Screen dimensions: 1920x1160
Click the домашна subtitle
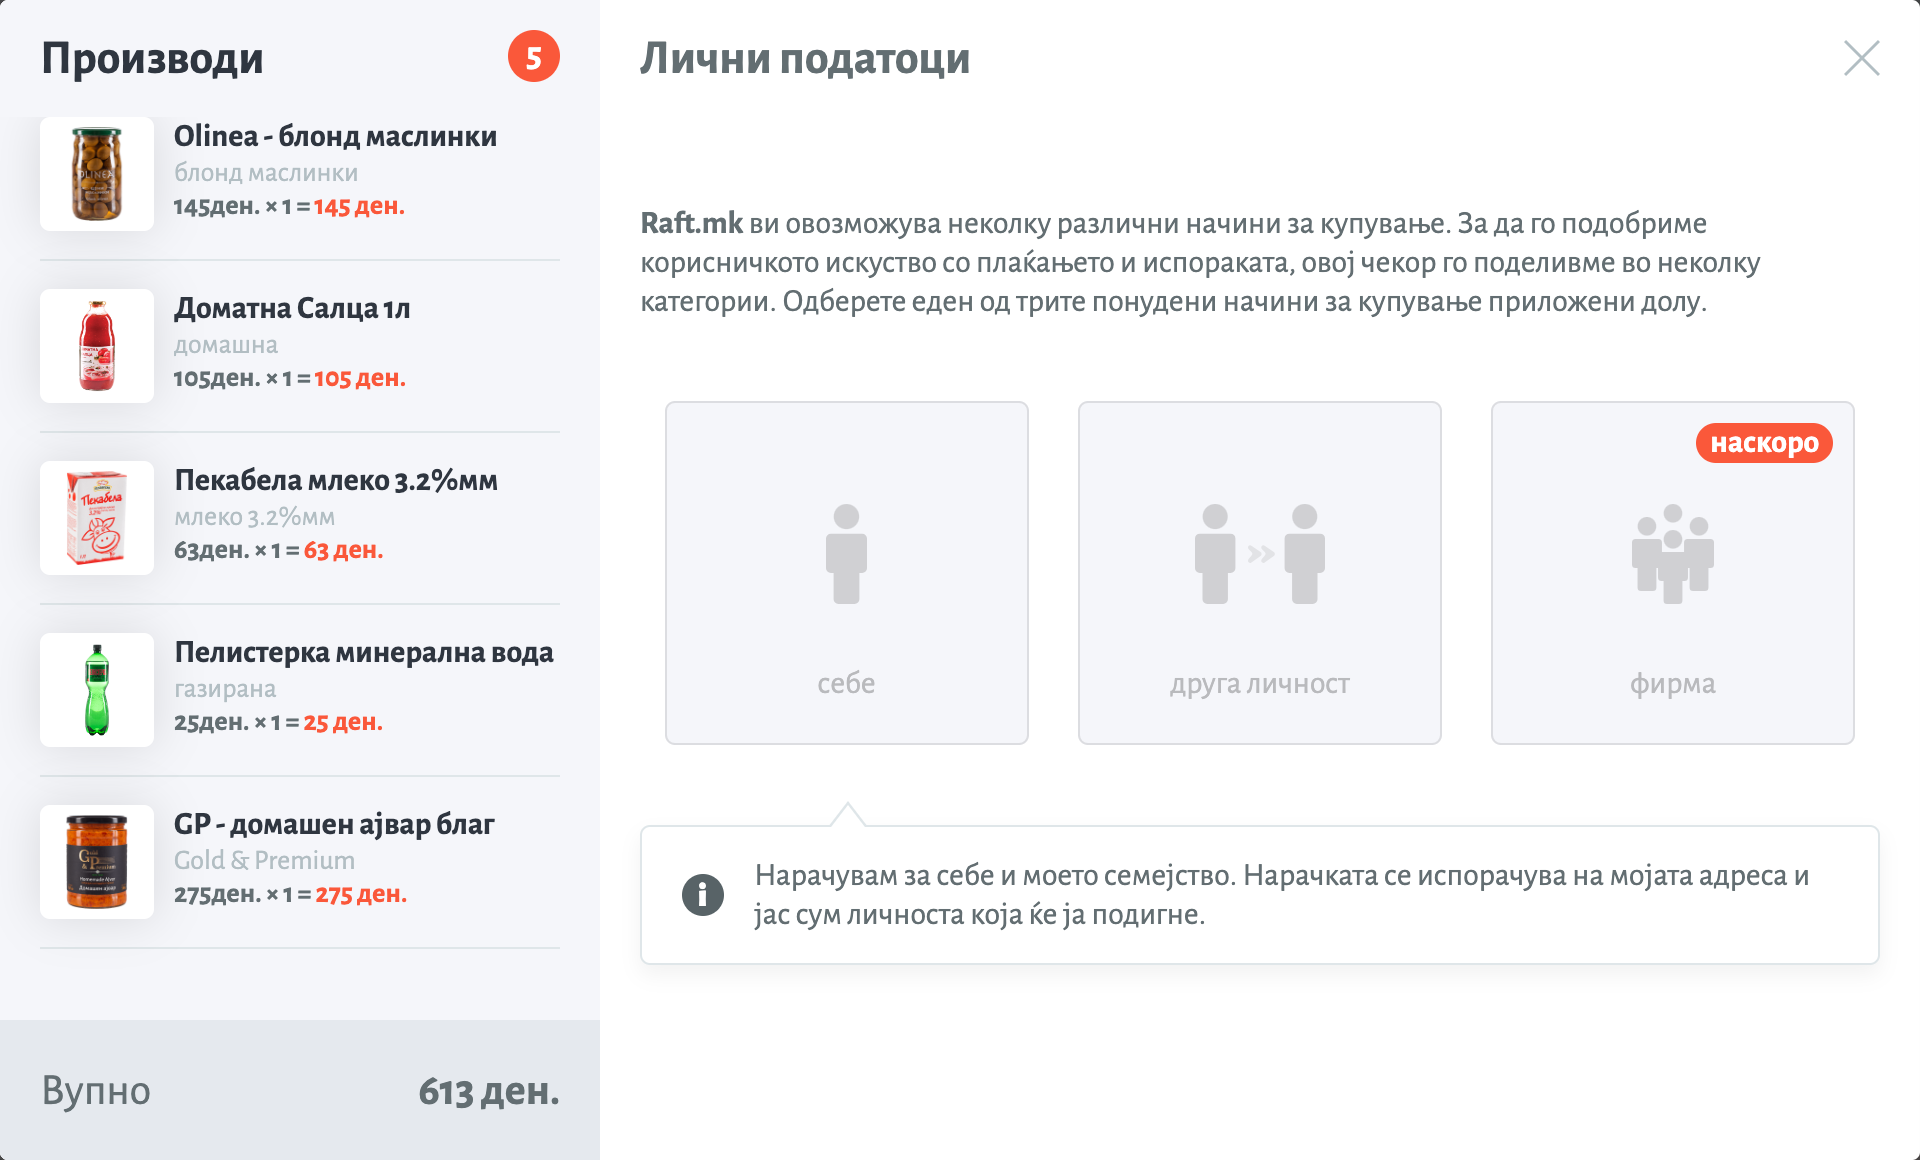pyautogui.click(x=226, y=345)
